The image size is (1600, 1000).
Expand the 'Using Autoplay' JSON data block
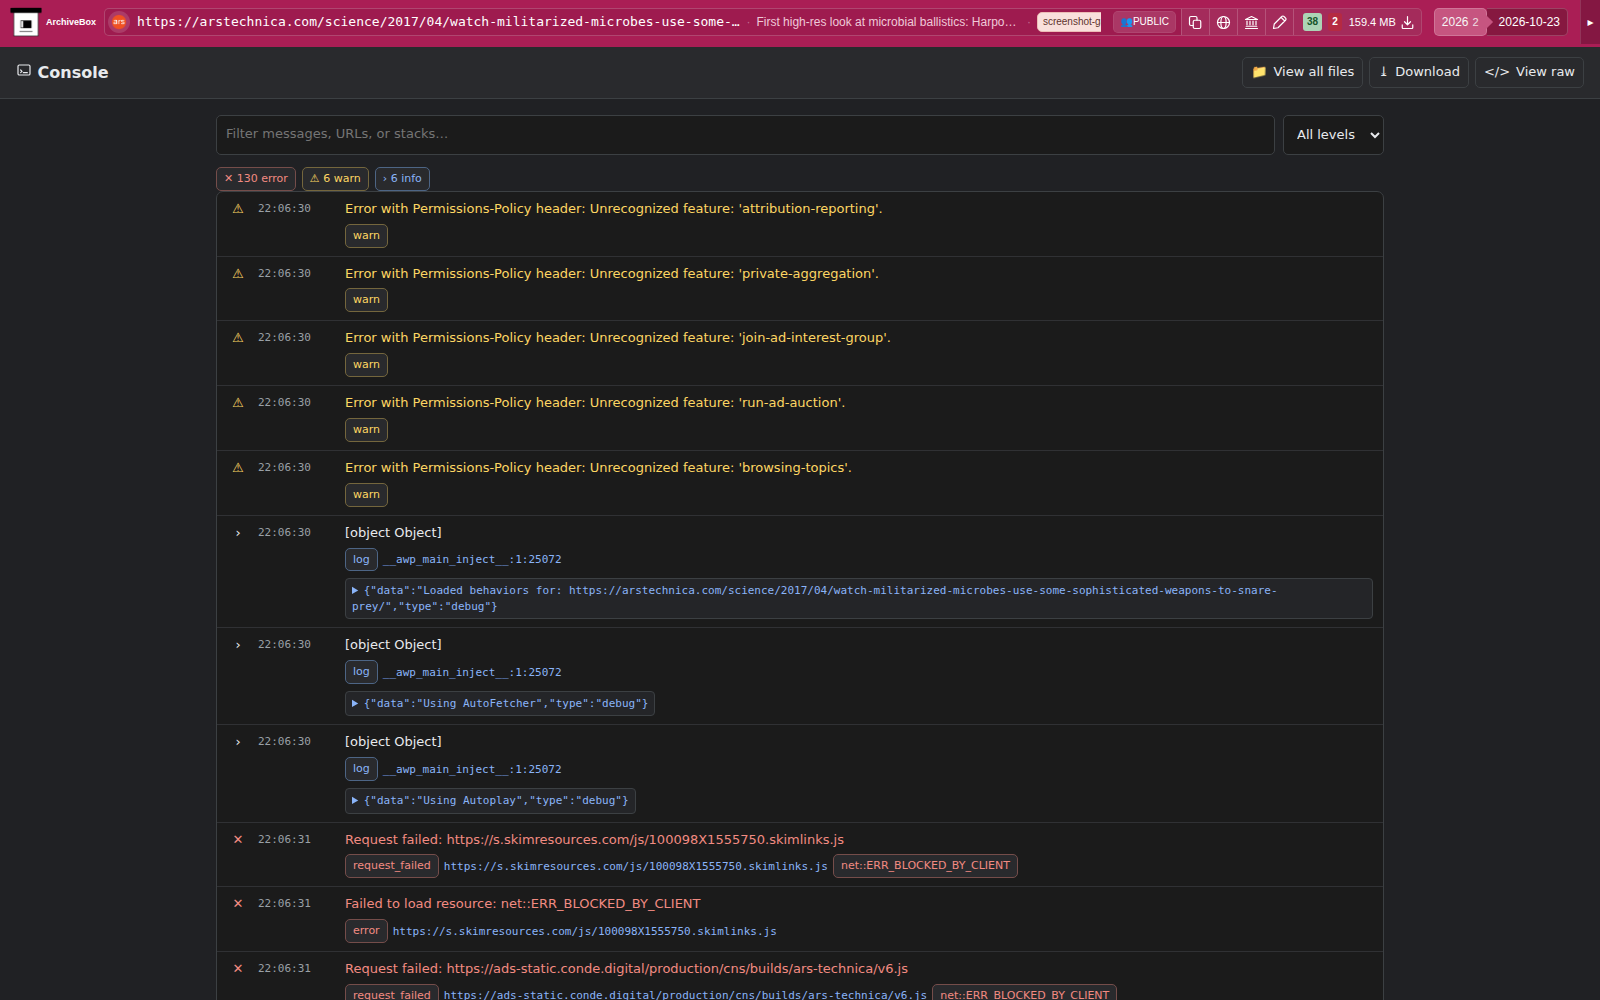pos(490,801)
